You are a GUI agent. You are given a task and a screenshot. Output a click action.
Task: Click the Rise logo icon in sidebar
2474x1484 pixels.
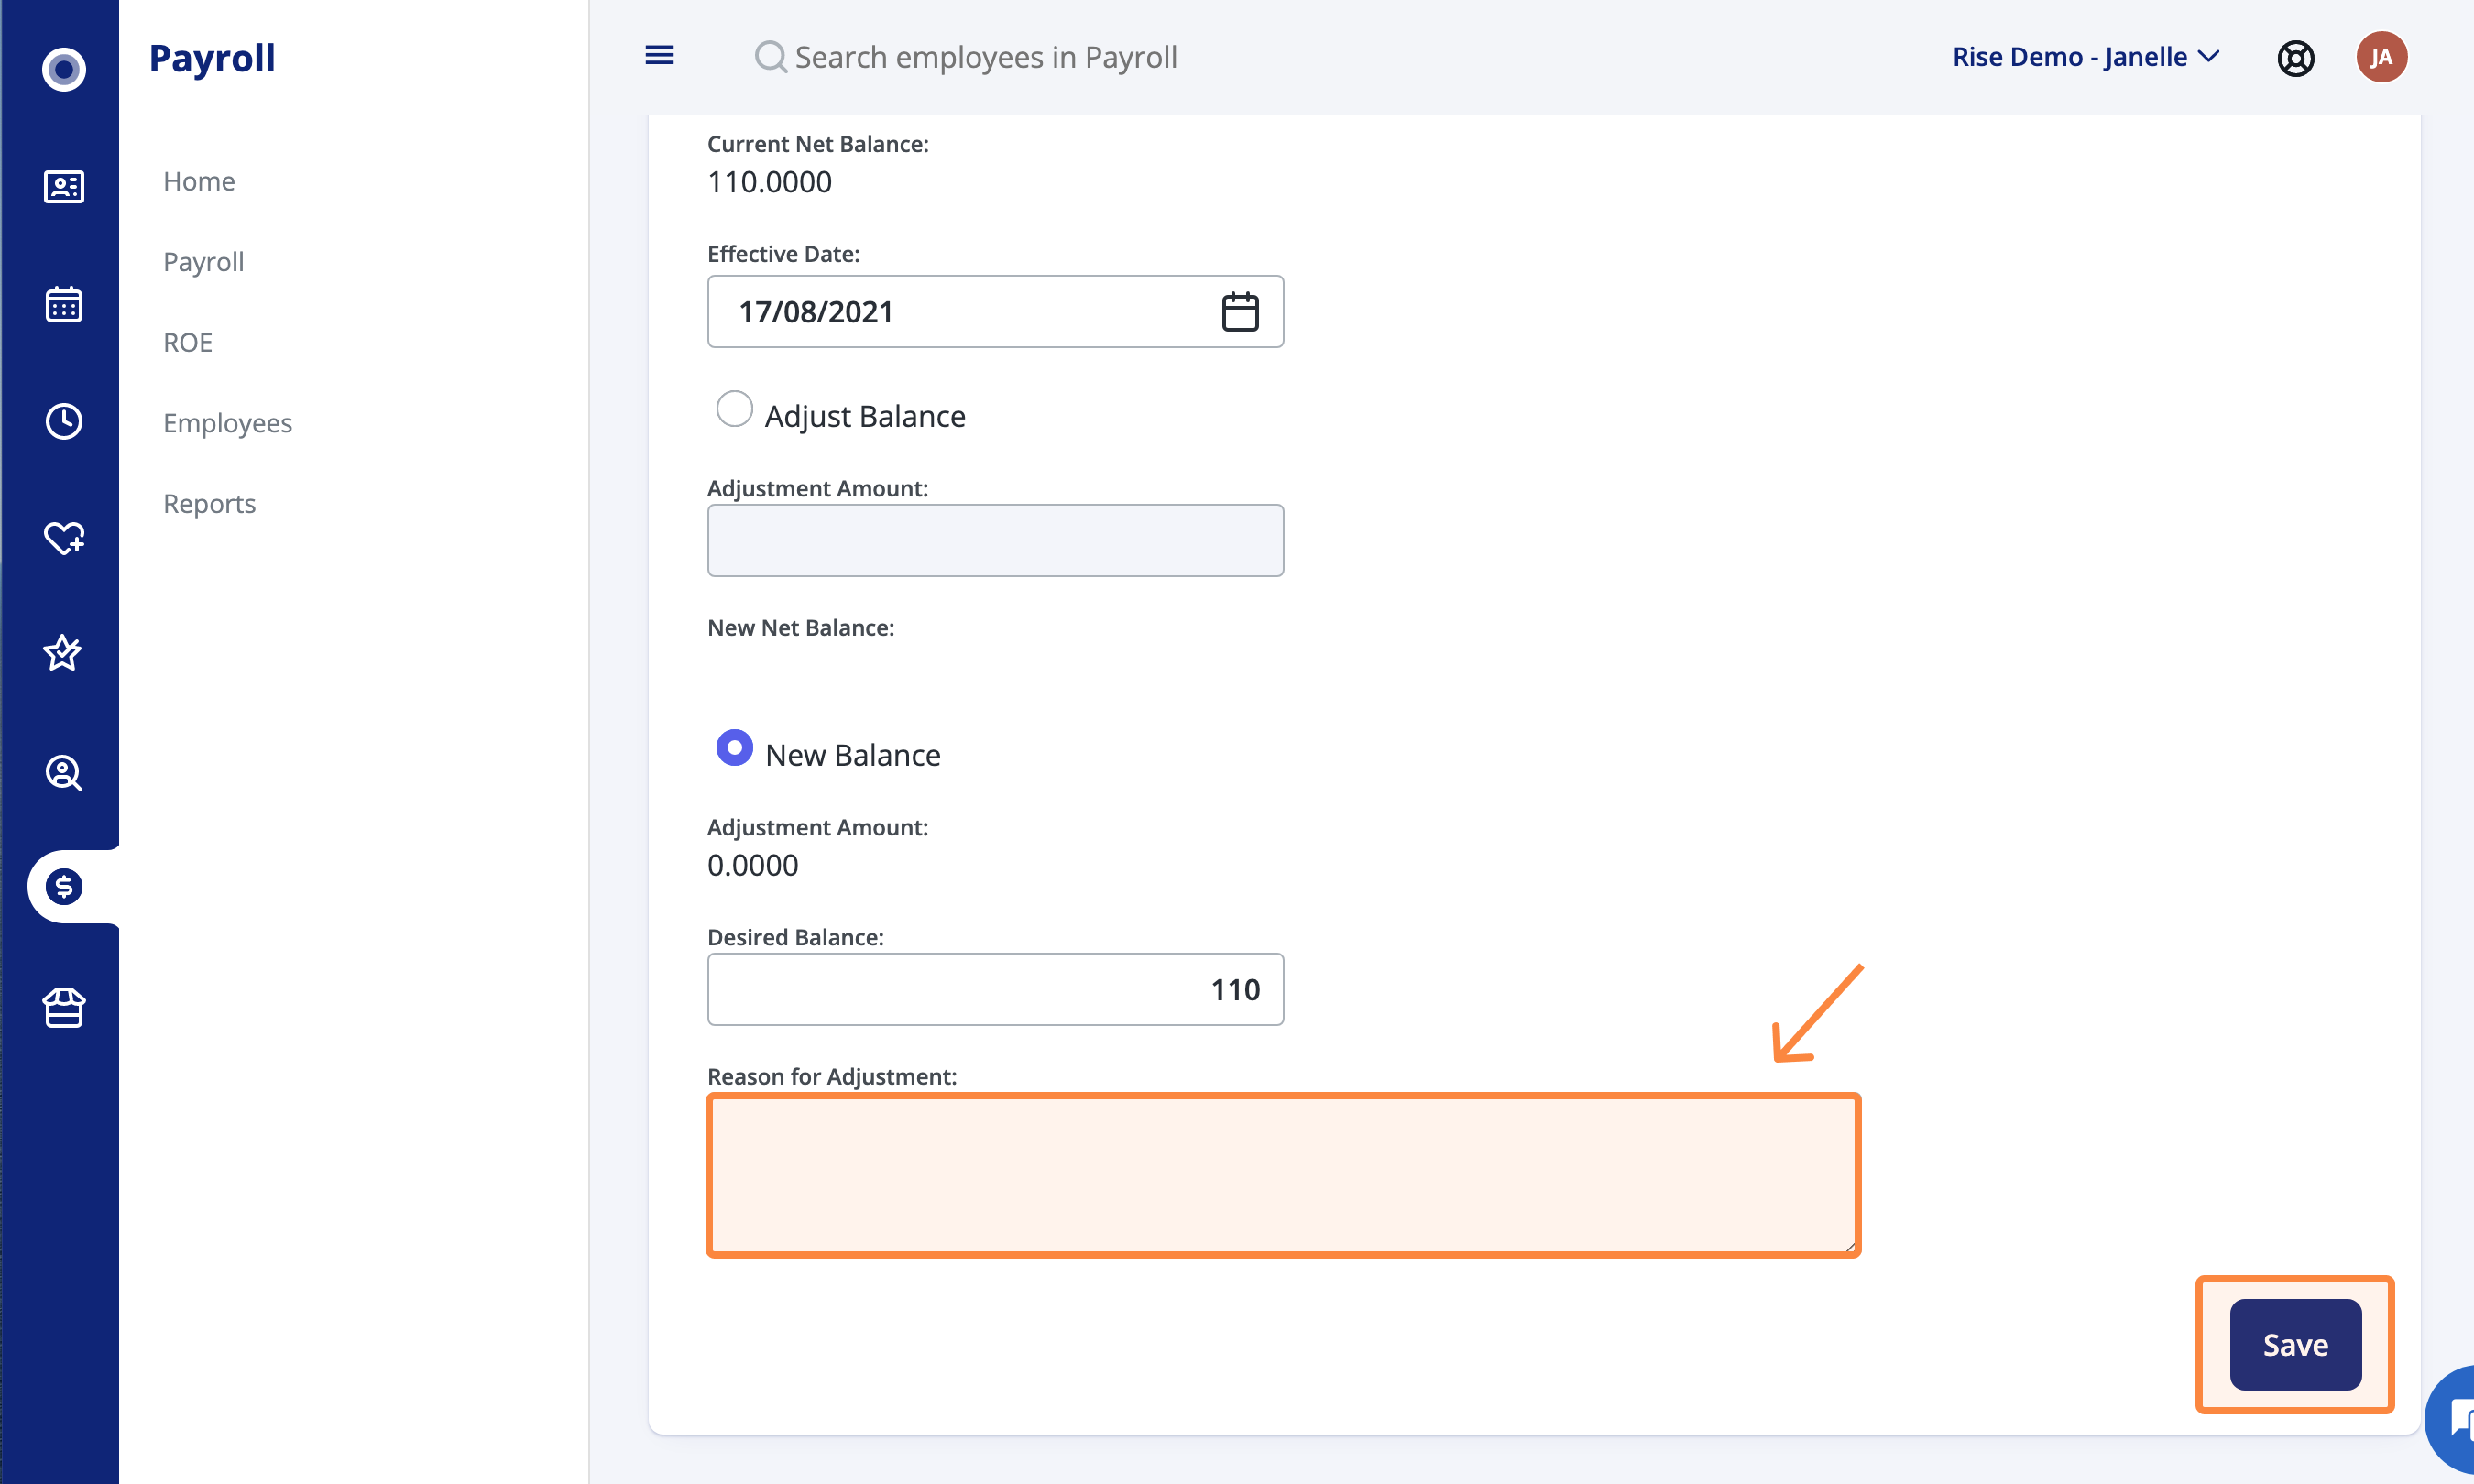pyautogui.click(x=64, y=69)
